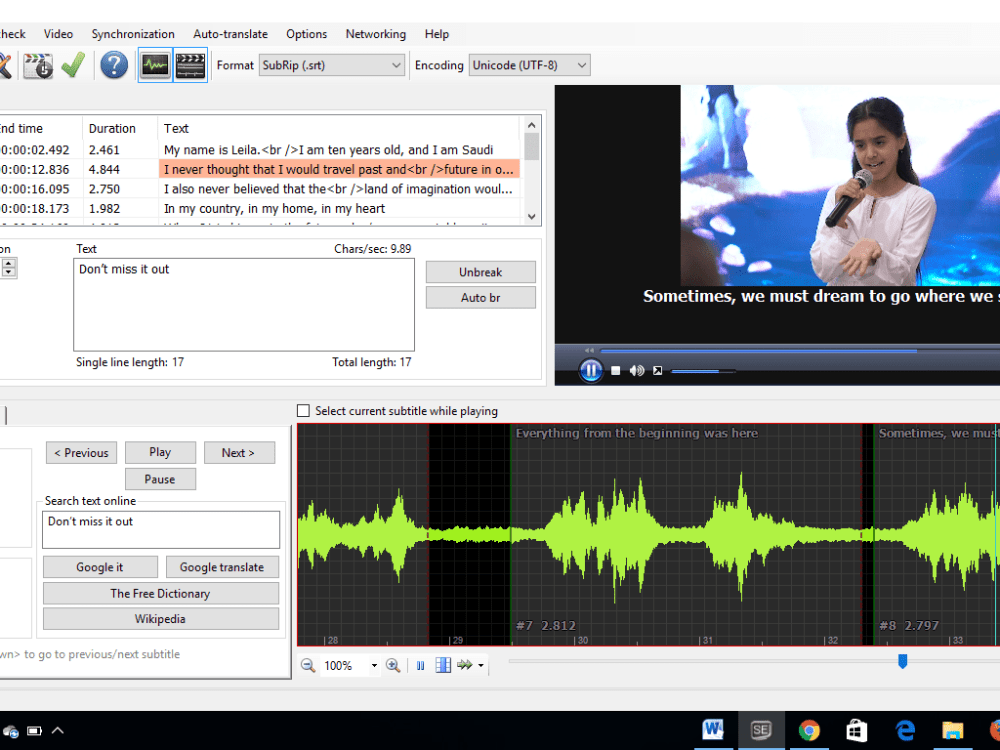Image resolution: width=1000 pixels, height=750 pixels.
Task: Apply the green checkmark fix errors icon
Action: point(73,64)
